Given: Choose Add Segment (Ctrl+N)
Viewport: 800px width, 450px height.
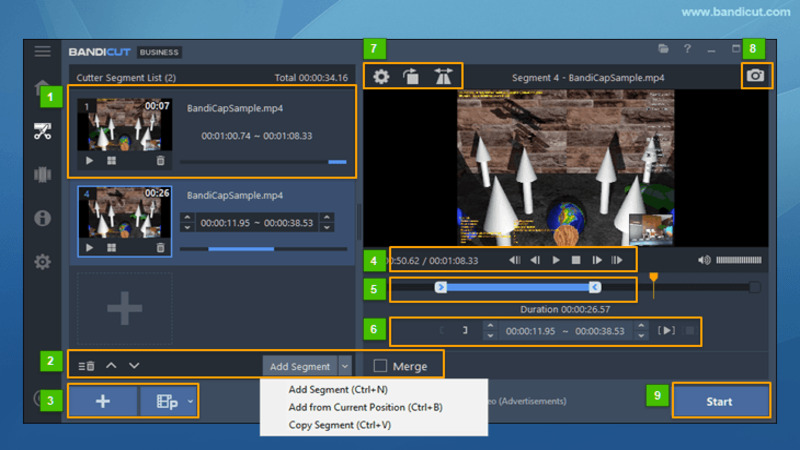Looking at the screenshot, I should [x=338, y=389].
